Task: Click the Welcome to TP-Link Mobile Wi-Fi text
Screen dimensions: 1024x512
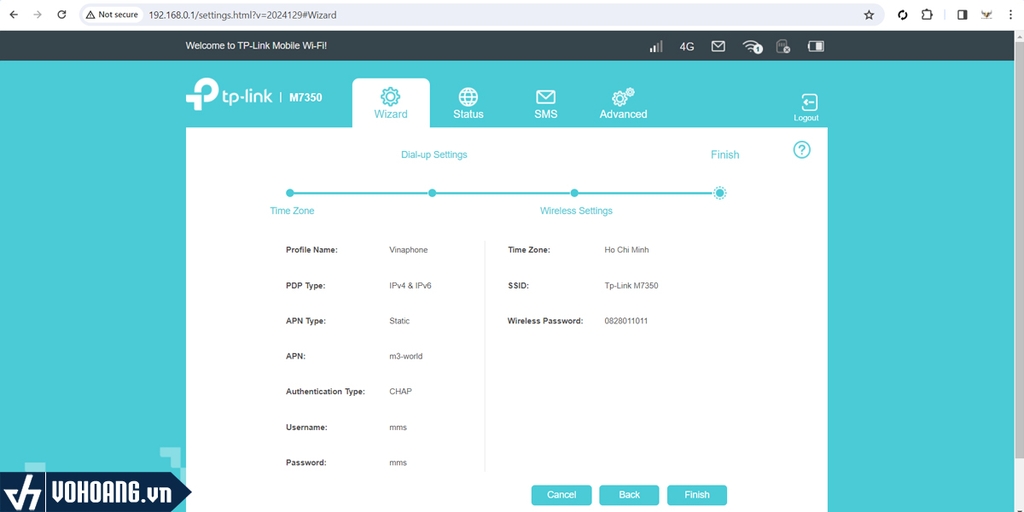Action: 256,46
